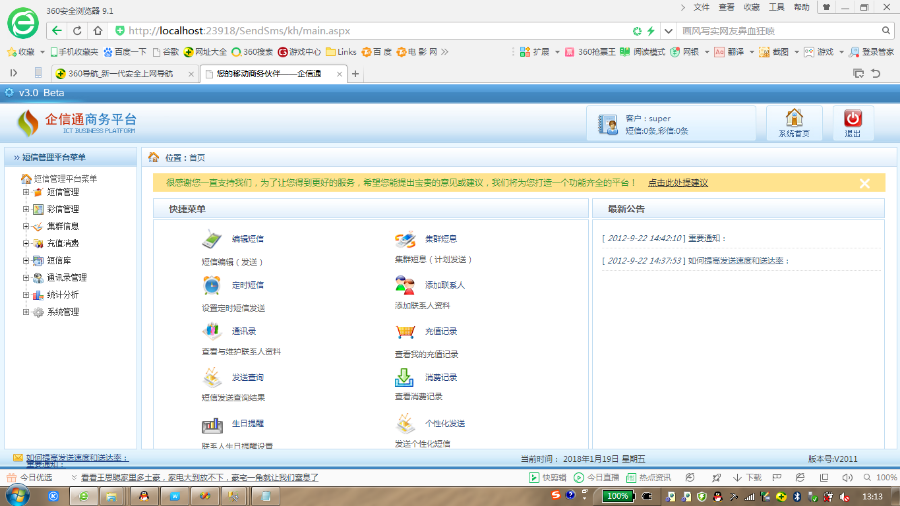Open the 消费记录 download icon

[404, 377]
